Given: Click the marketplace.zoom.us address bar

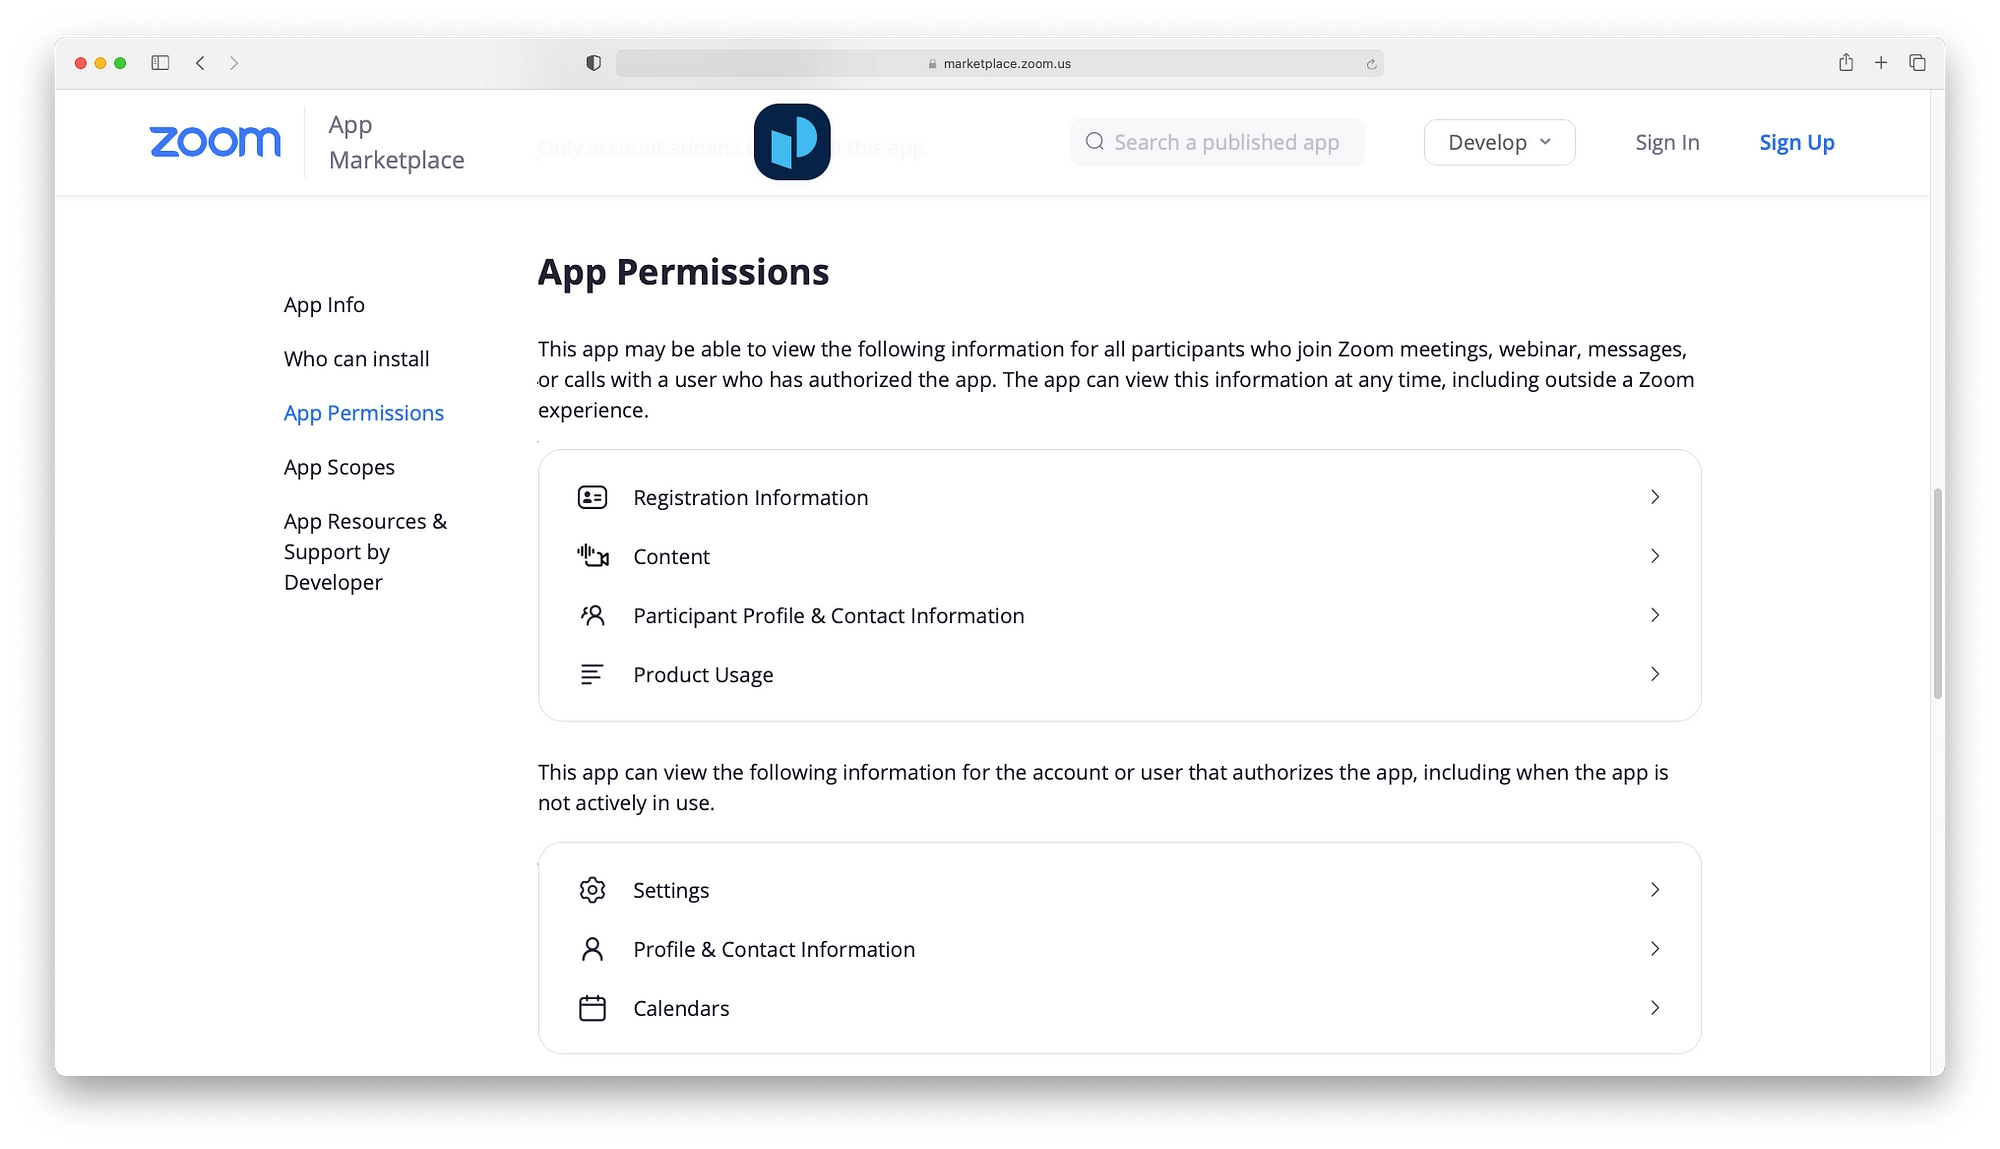Looking at the screenshot, I should tap(1000, 63).
